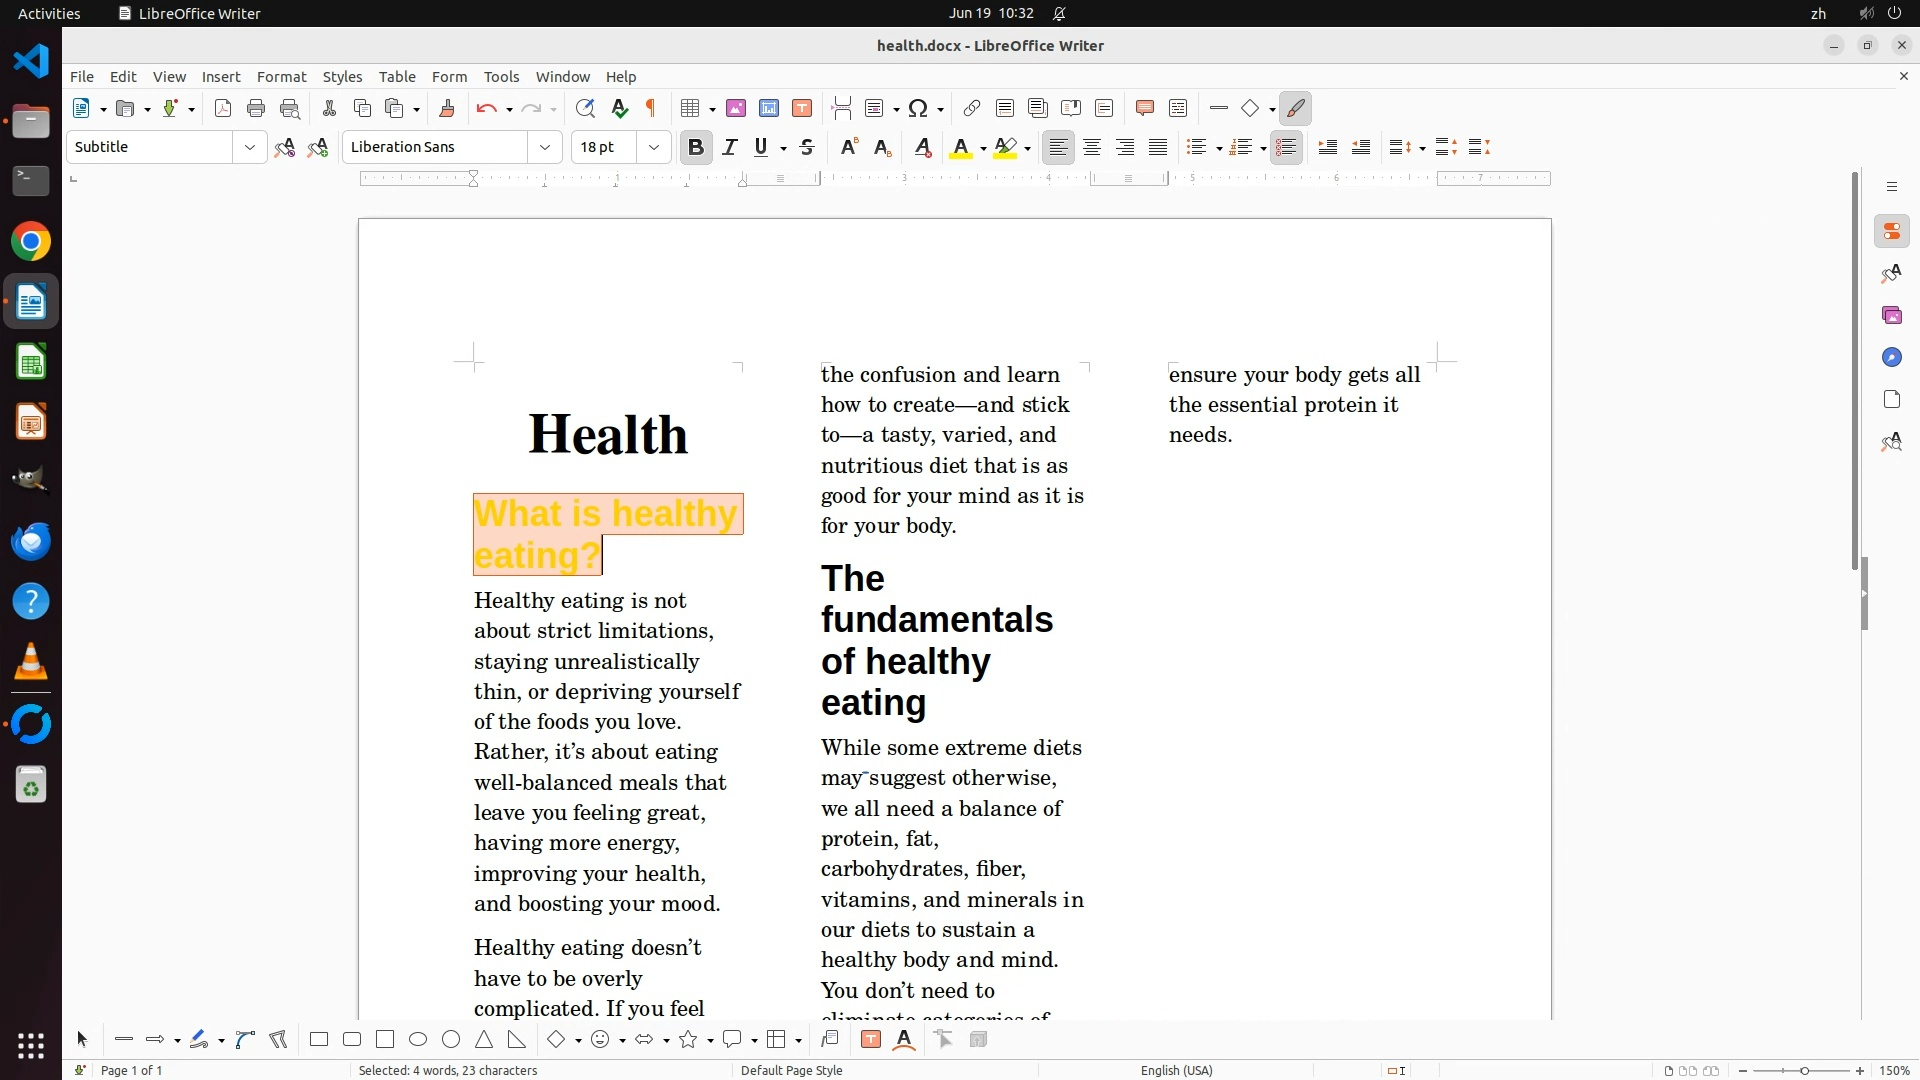Toggle Bold formatting off
This screenshot has width=1920, height=1080.
click(696, 148)
